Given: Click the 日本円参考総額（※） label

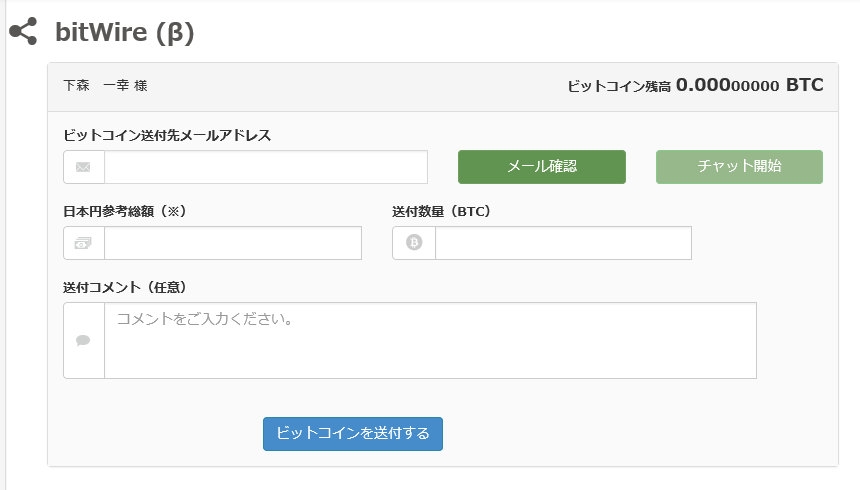Looking at the screenshot, I should [x=124, y=211].
